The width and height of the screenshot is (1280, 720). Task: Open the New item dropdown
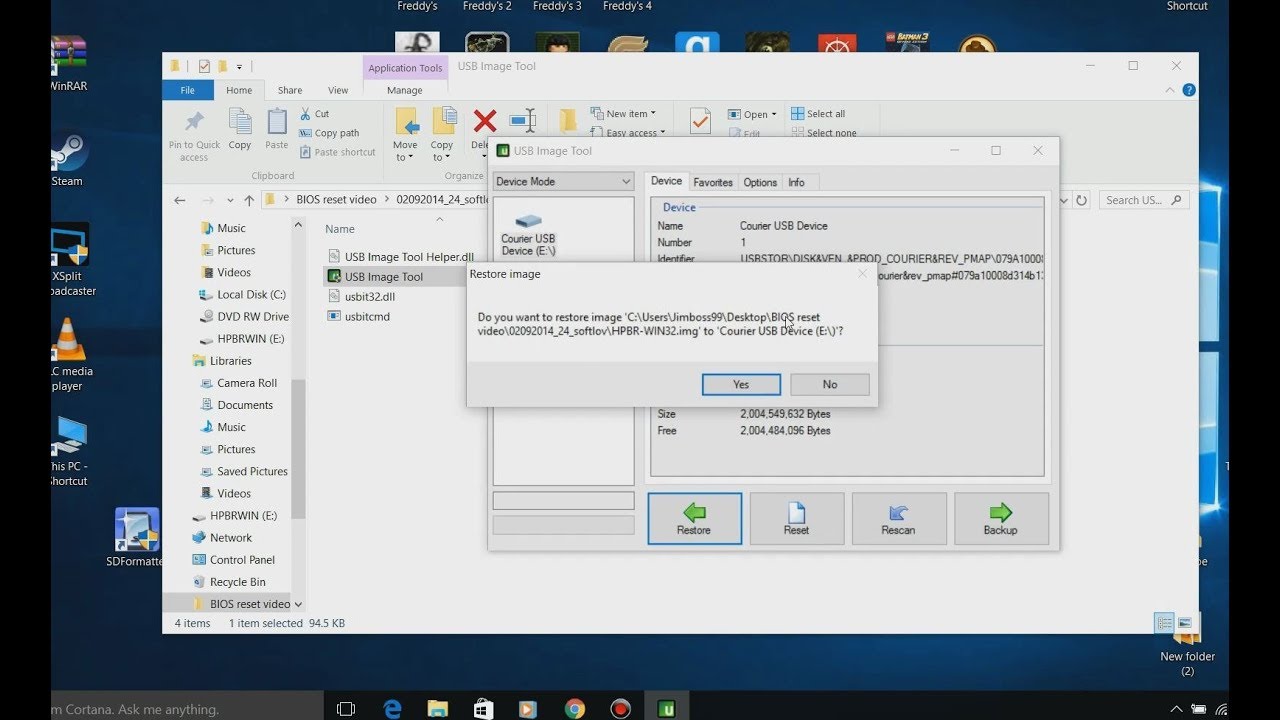click(623, 114)
